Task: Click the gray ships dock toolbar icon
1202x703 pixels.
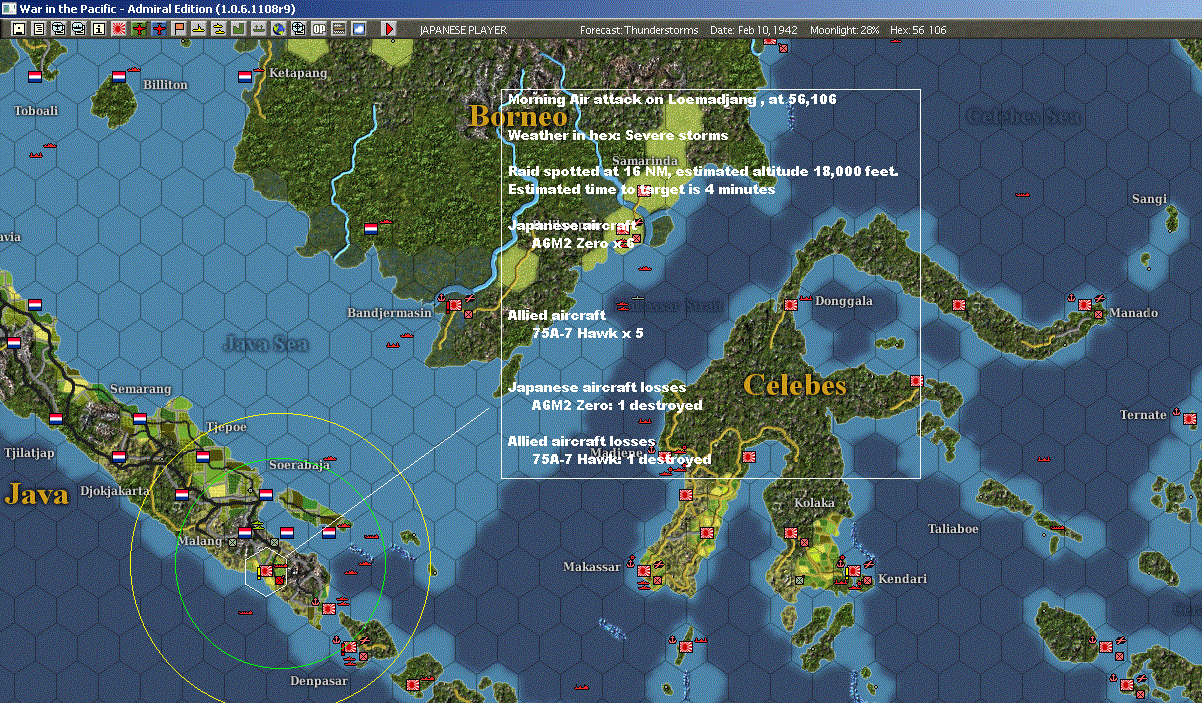Action: tap(258, 29)
